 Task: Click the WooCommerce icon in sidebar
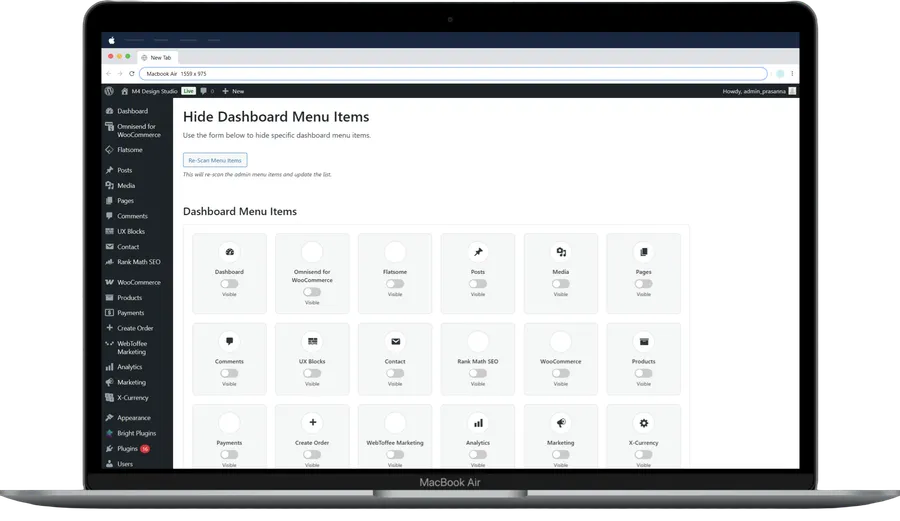point(109,282)
